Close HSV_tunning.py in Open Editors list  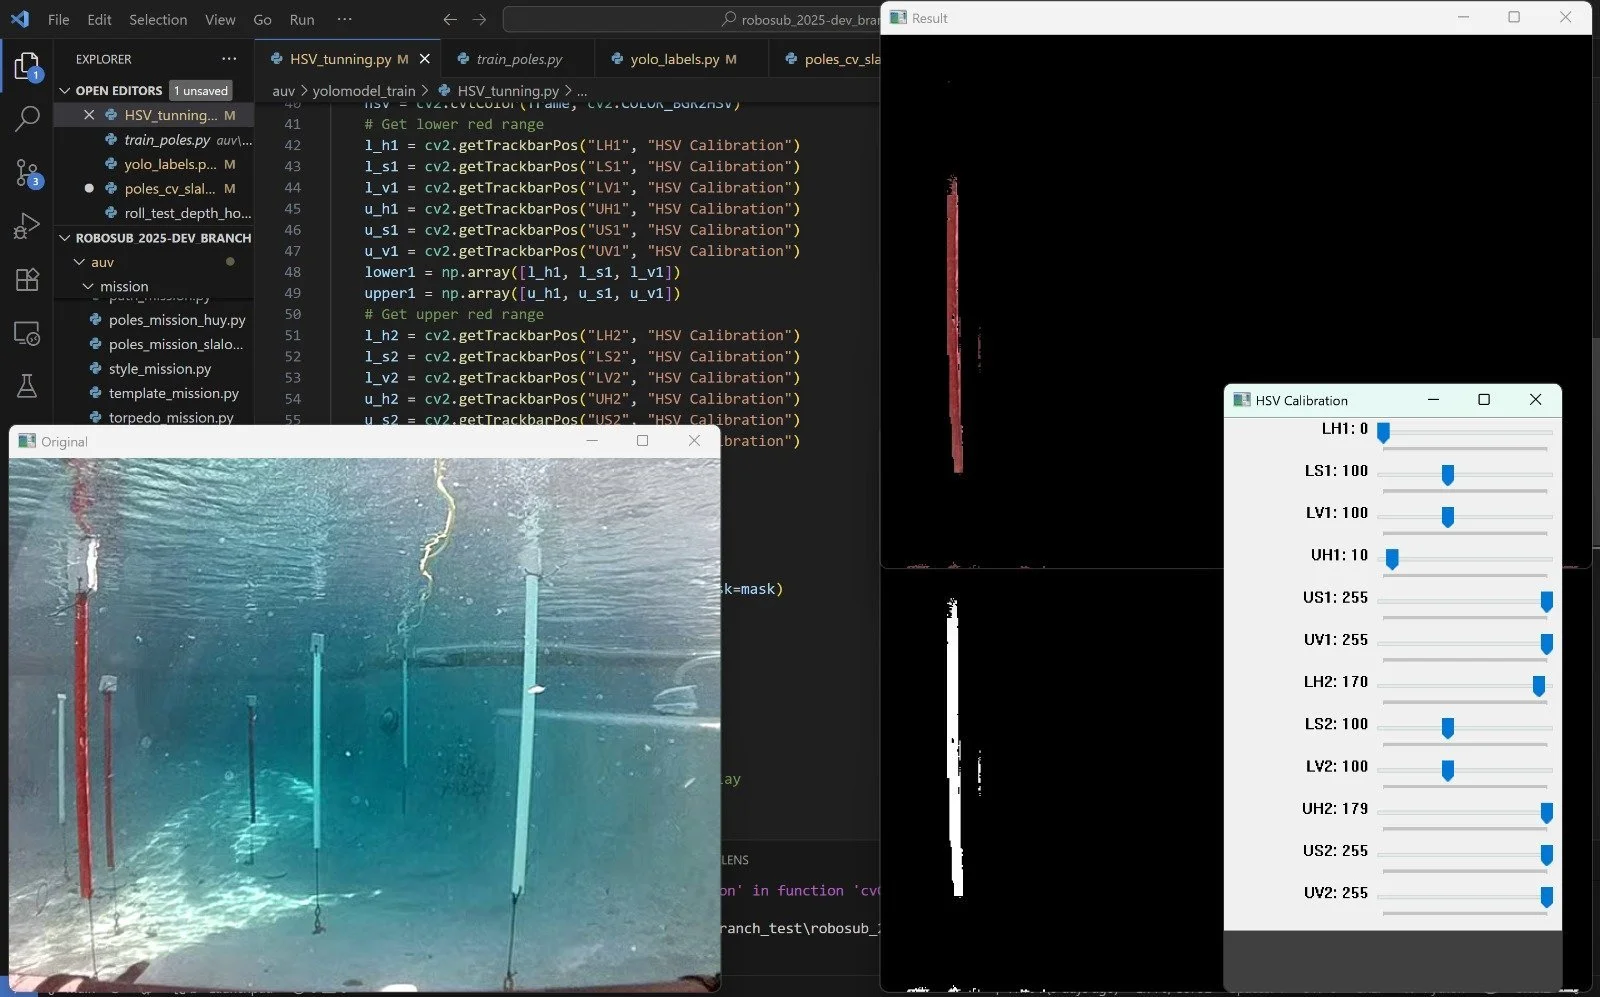pos(89,115)
